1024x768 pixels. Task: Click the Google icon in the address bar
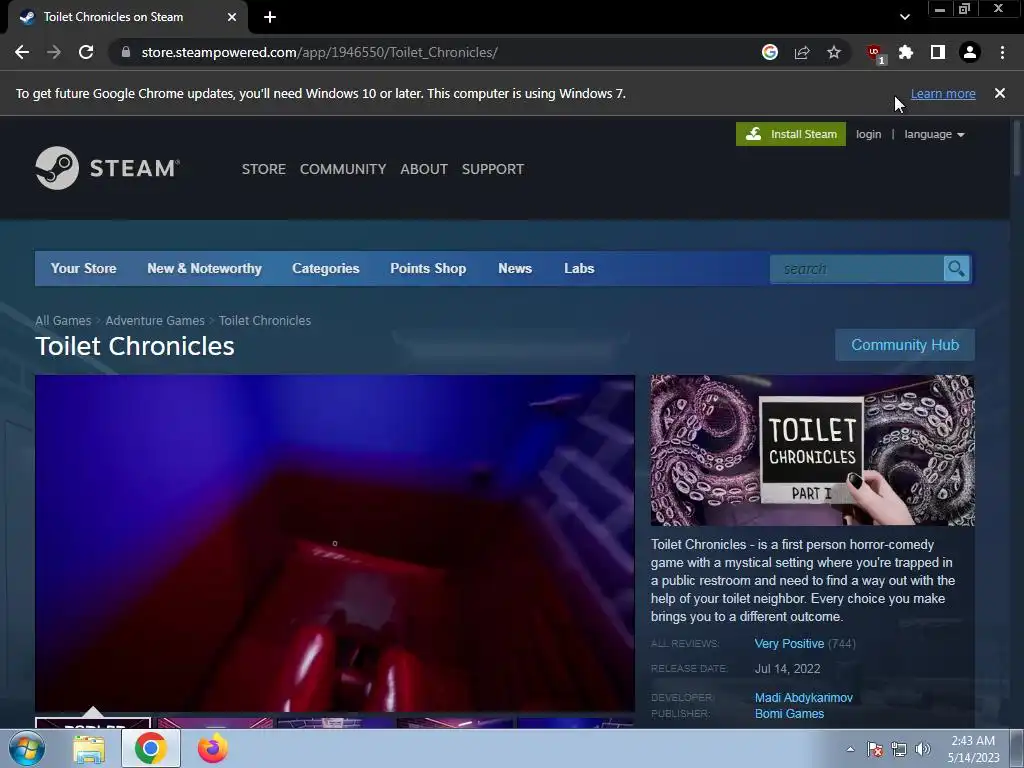770,52
